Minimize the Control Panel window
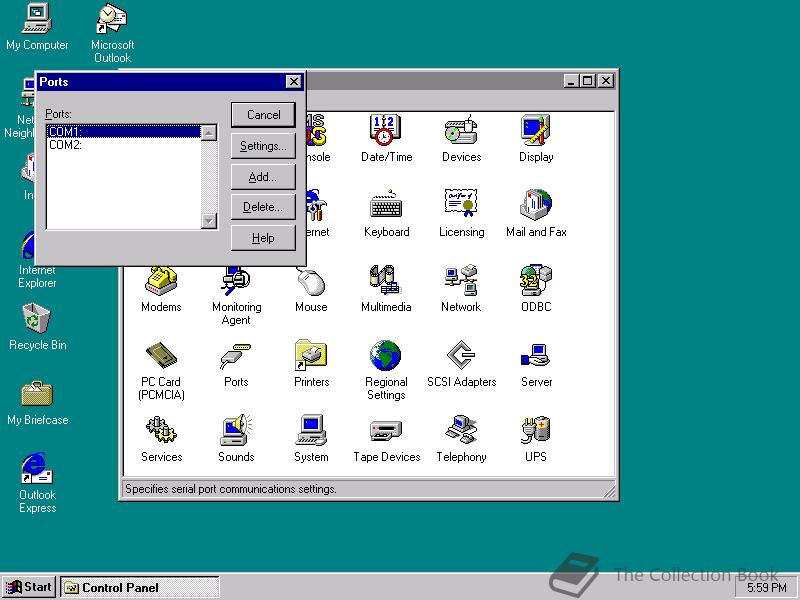800x600 pixels. click(x=571, y=81)
